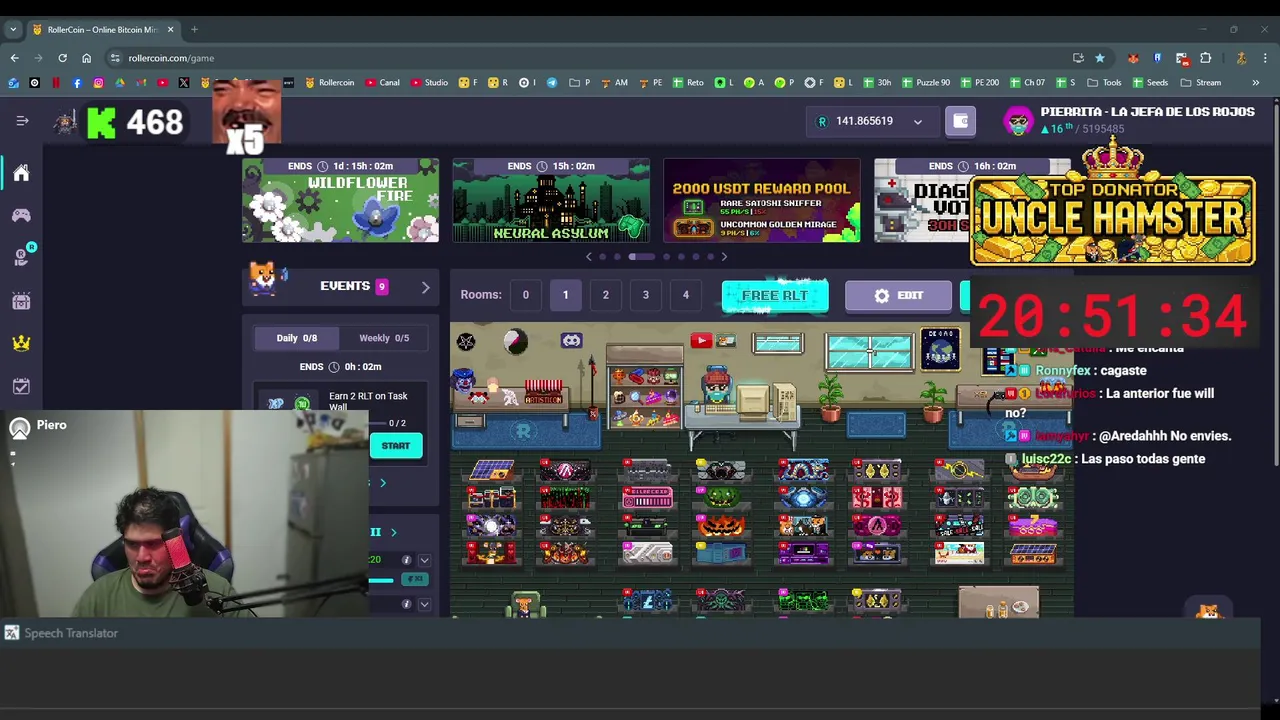Click the FREE RLT button
Screen dimensions: 1280x720
[x=775, y=296]
